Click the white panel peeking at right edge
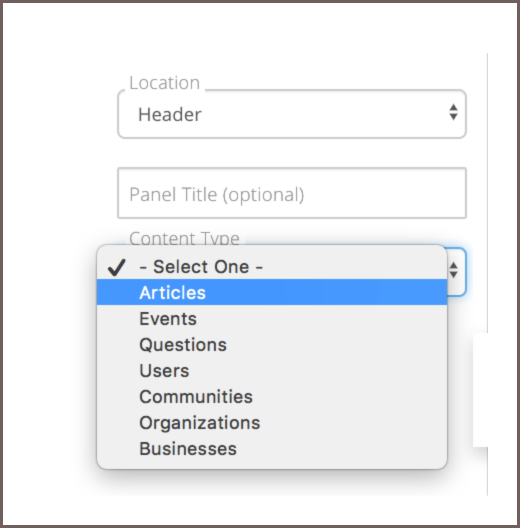Viewport: 520px width, 528px height. point(480,390)
